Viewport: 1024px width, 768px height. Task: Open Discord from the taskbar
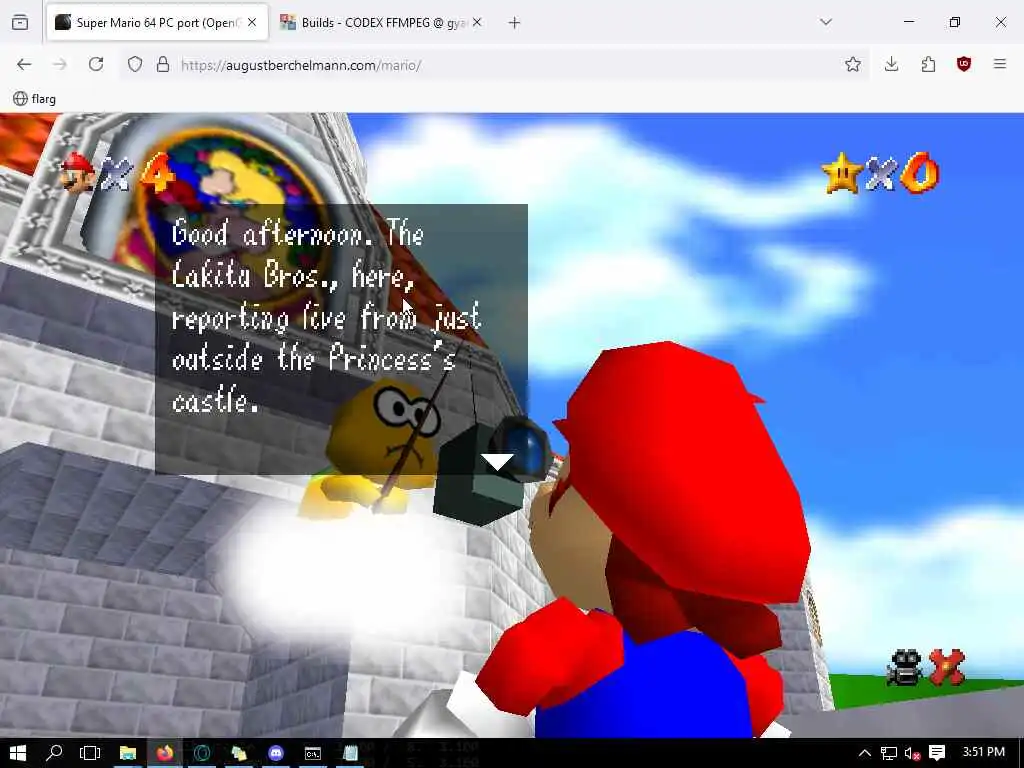(x=276, y=753)
